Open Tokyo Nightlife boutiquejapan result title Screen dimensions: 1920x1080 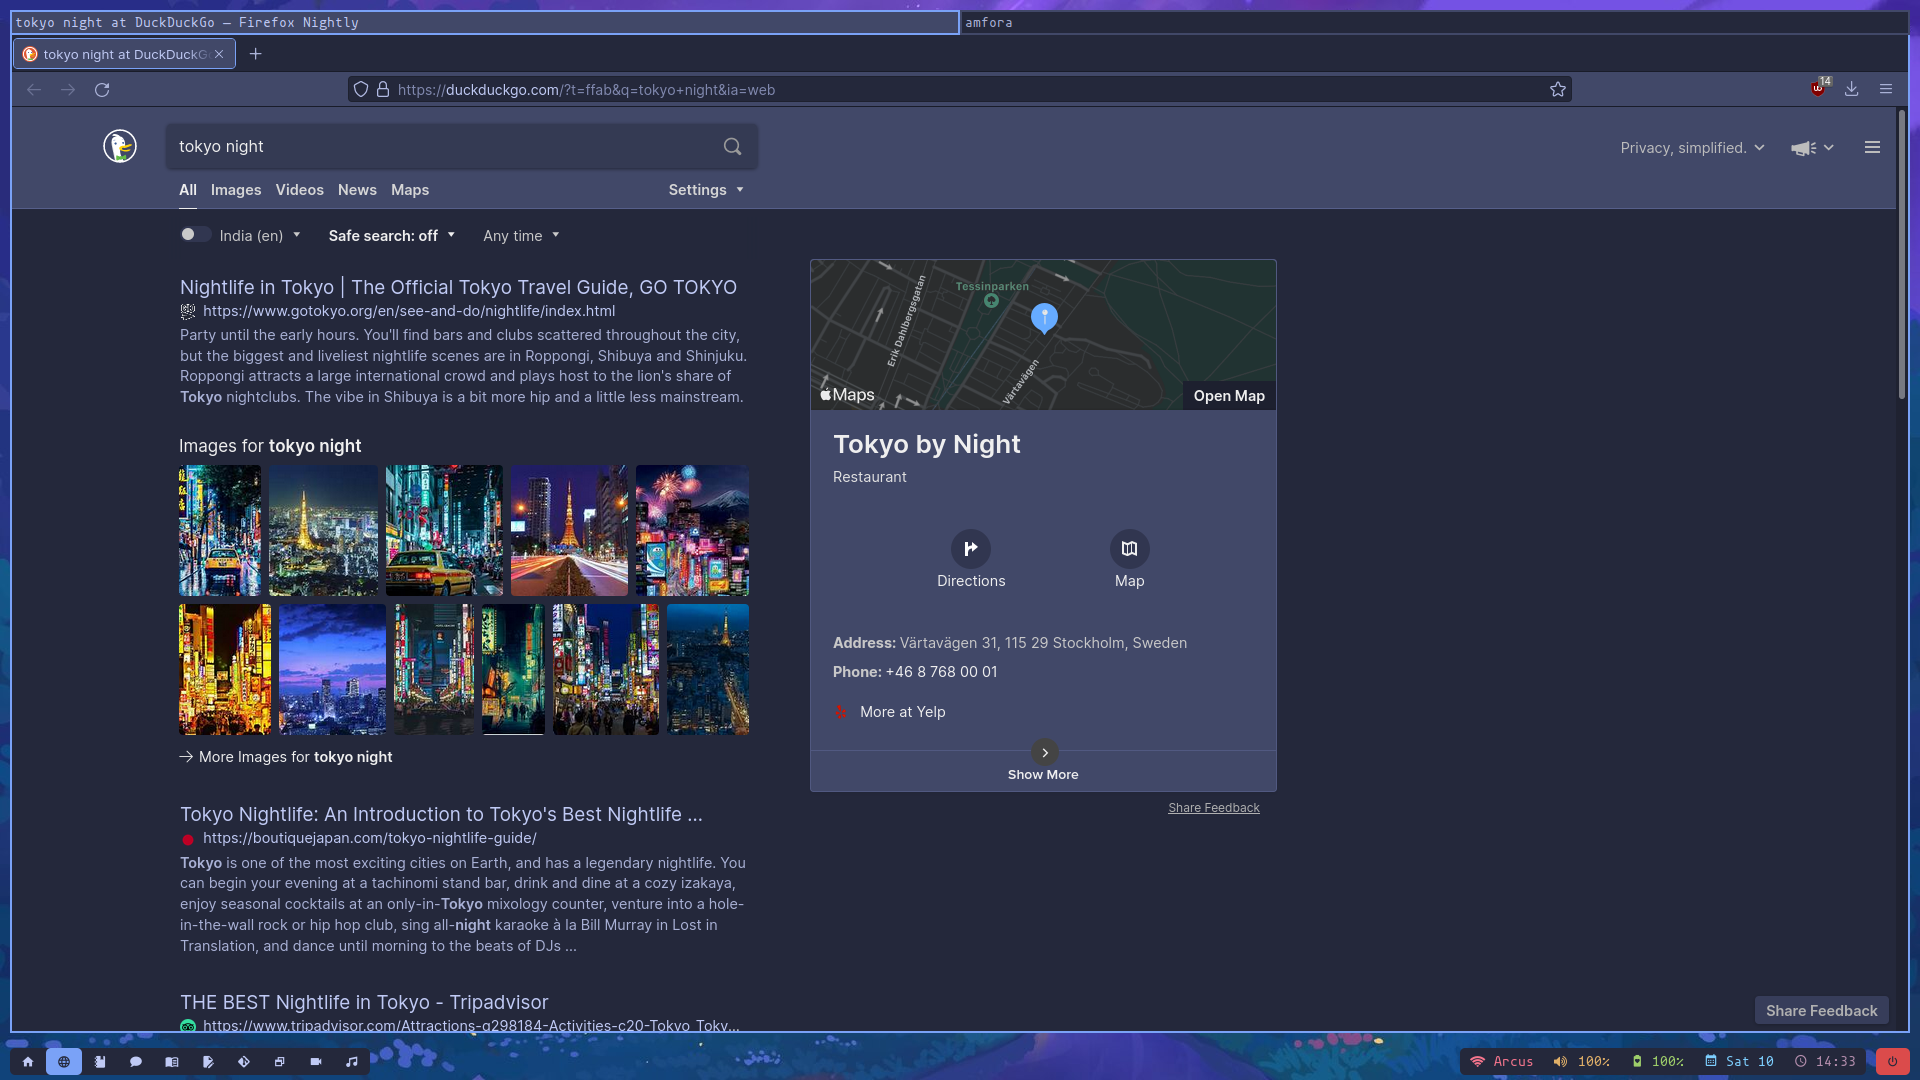pos(441,815)
